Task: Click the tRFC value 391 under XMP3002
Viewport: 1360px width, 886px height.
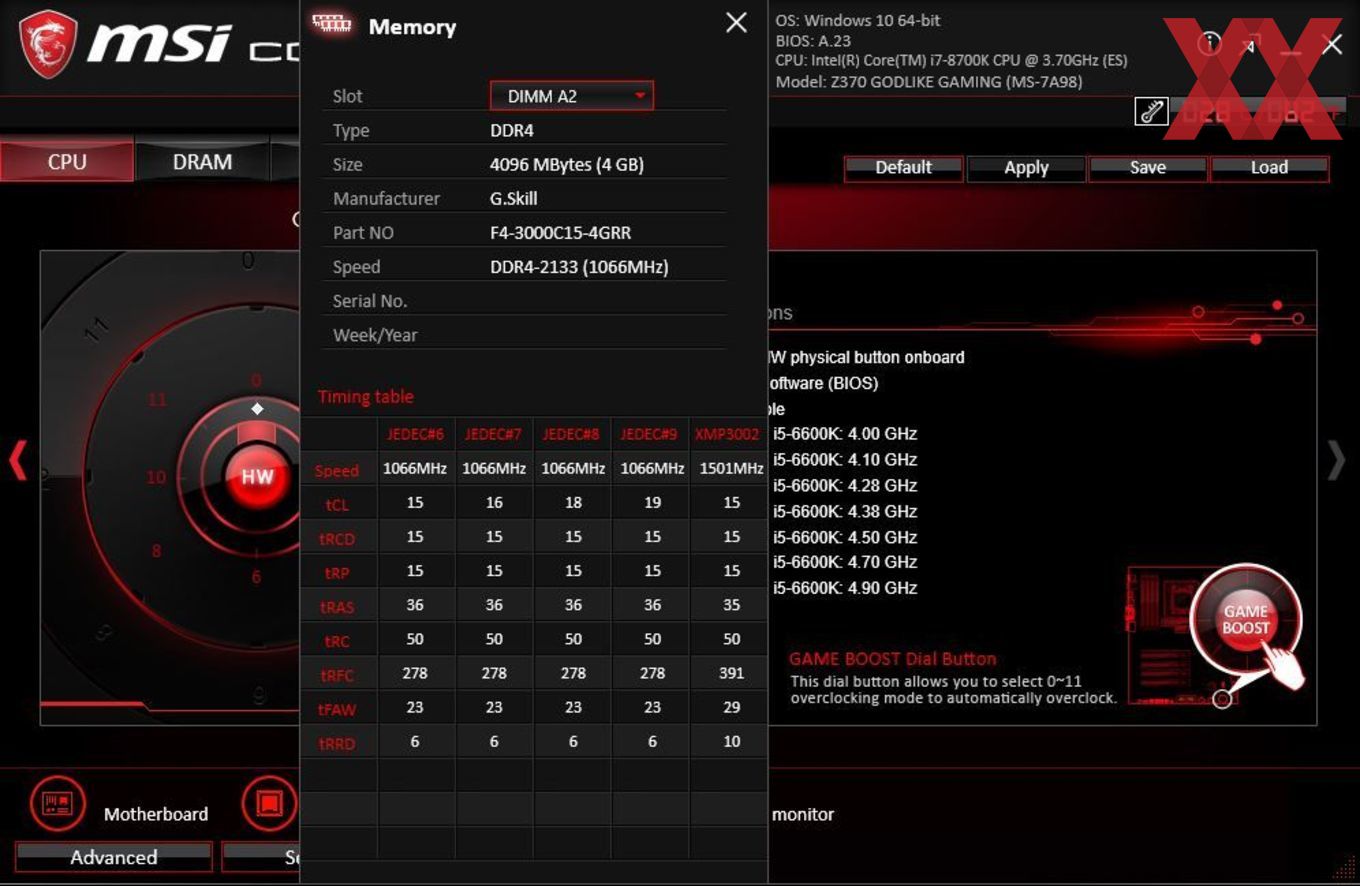Action: tap(731, 673)
